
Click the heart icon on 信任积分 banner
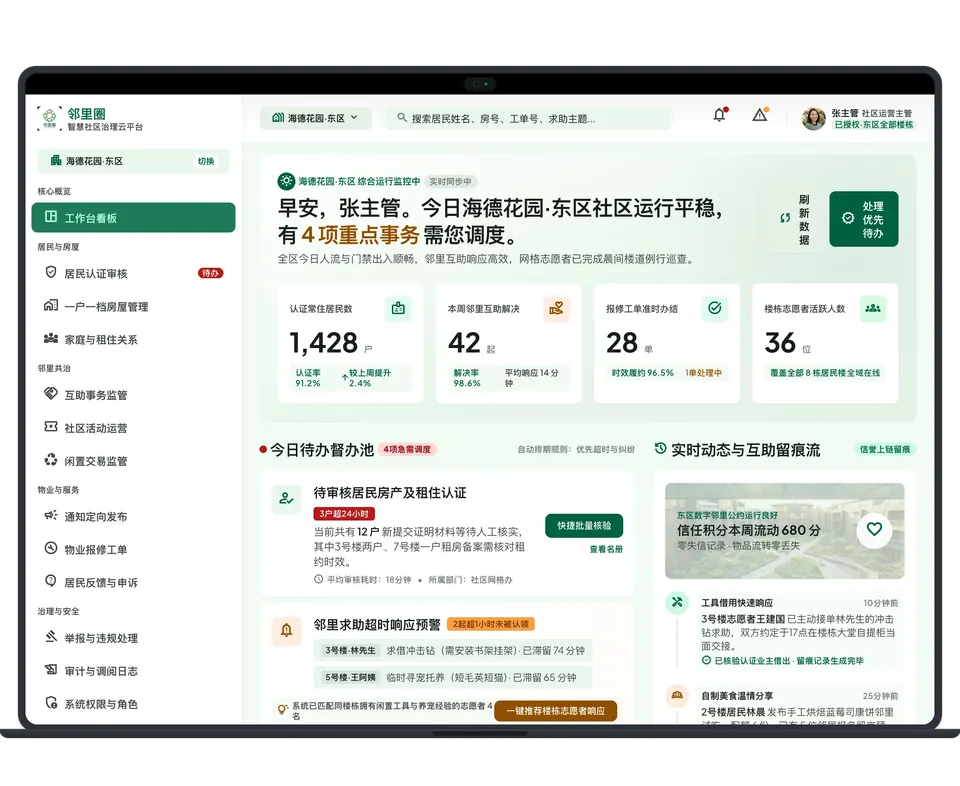tap(874, 530)
